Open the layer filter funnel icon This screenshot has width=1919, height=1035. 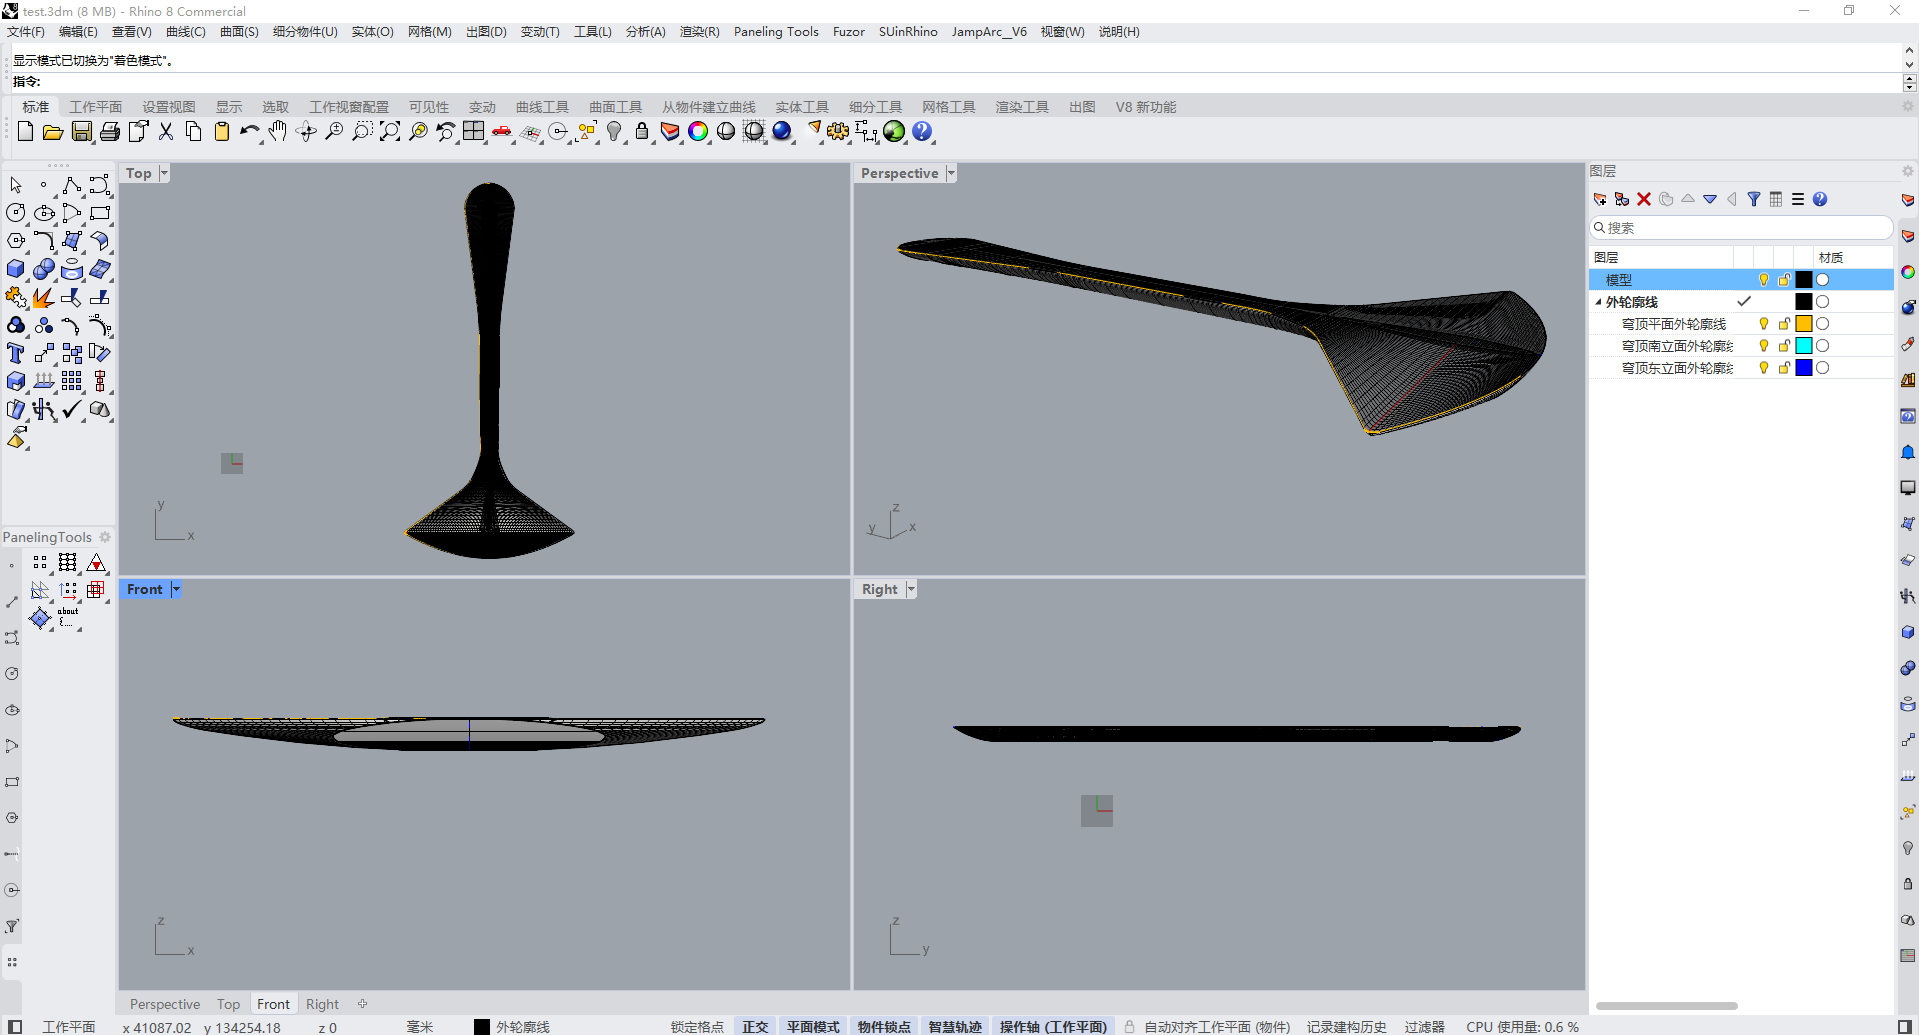[1754, 200]
